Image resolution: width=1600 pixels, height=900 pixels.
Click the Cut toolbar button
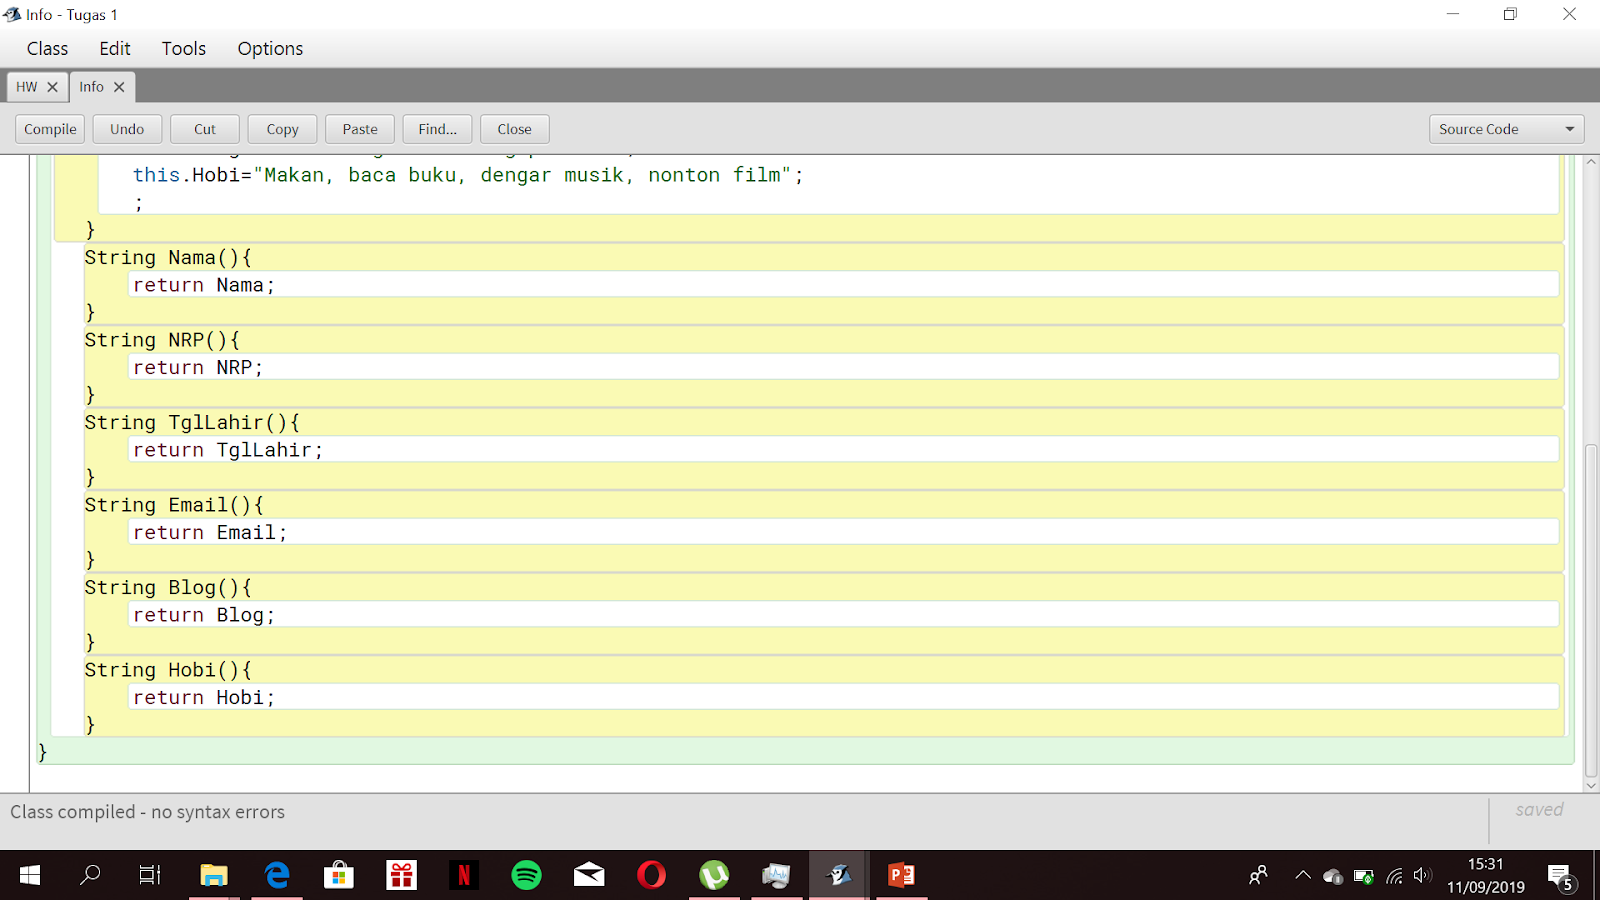[x=204, y=128]
